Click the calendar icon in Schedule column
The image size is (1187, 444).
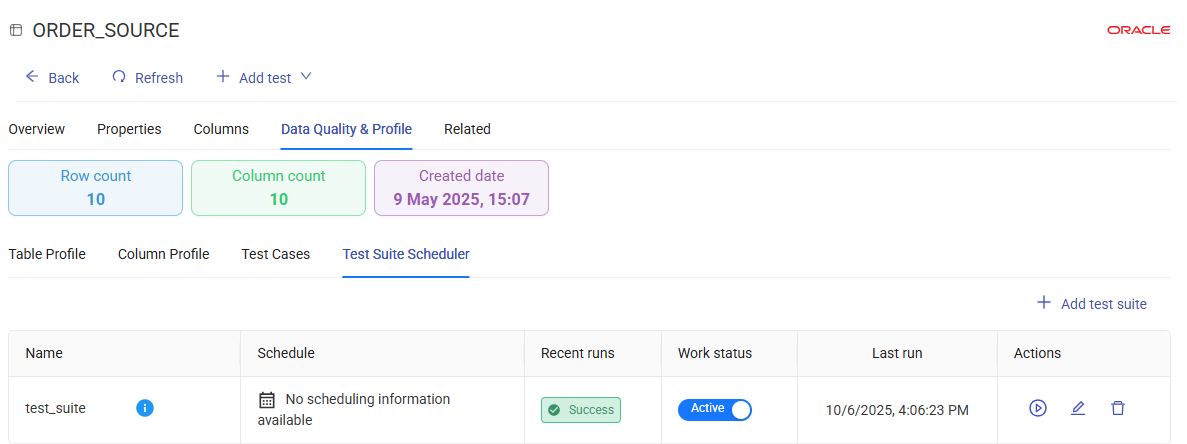267,400
